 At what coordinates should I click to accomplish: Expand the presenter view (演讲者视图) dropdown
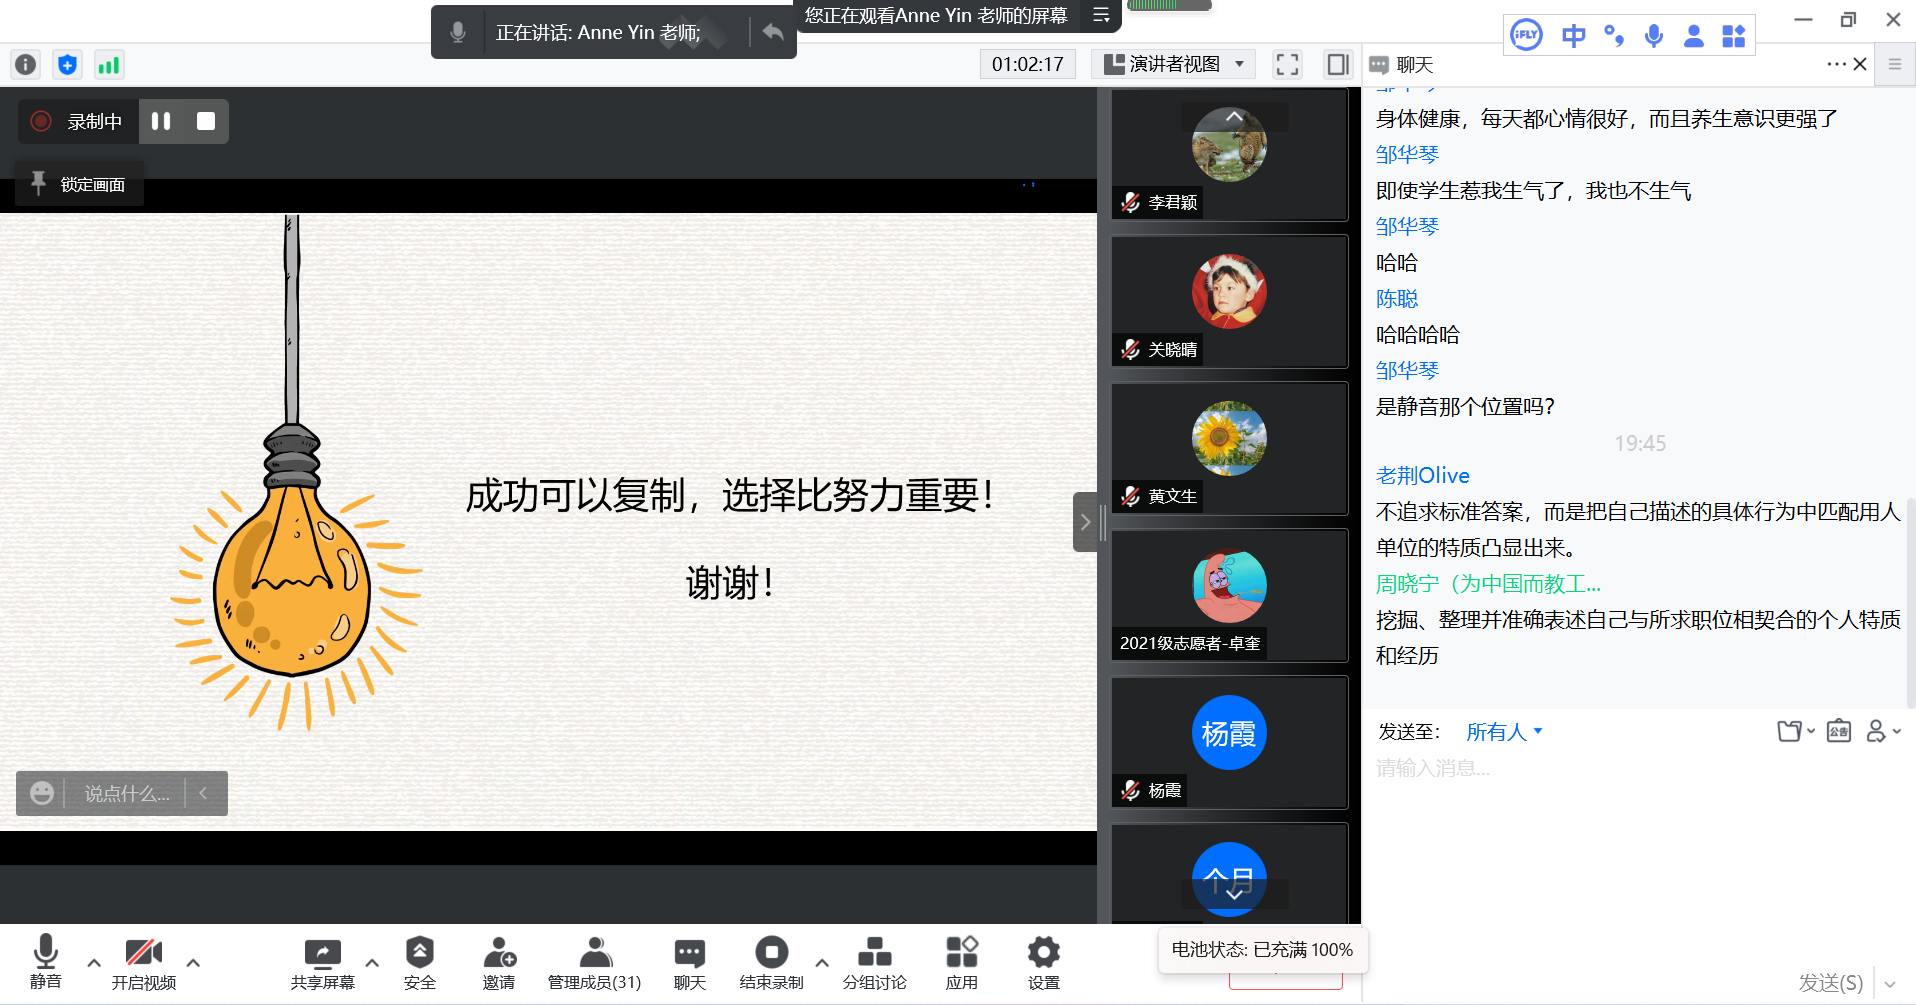pos(1175,64)
